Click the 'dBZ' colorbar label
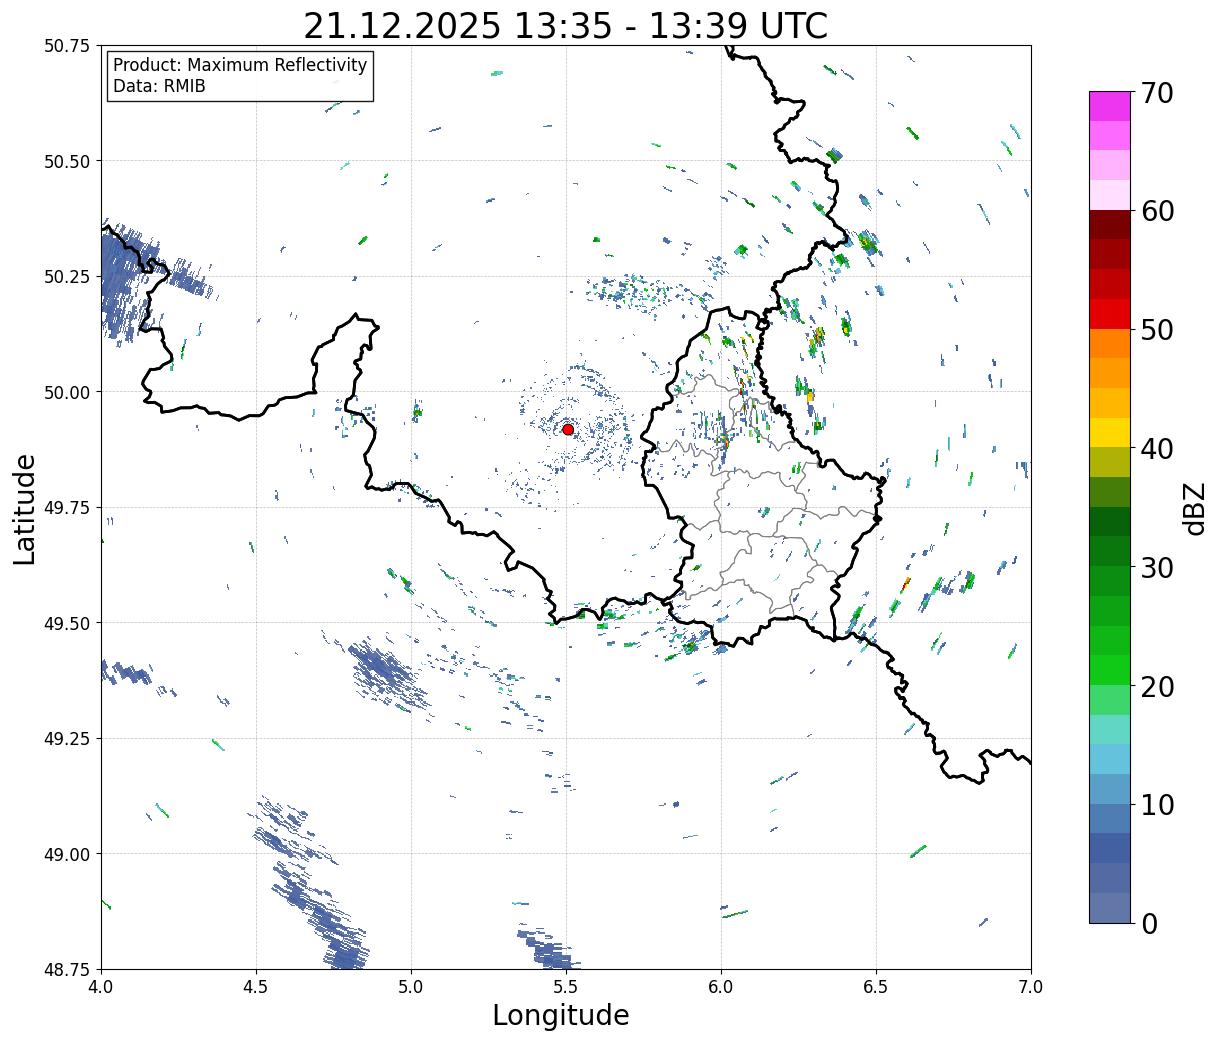The height and width of the screenshot is (1040, 1219). (x=1194, y=507)
